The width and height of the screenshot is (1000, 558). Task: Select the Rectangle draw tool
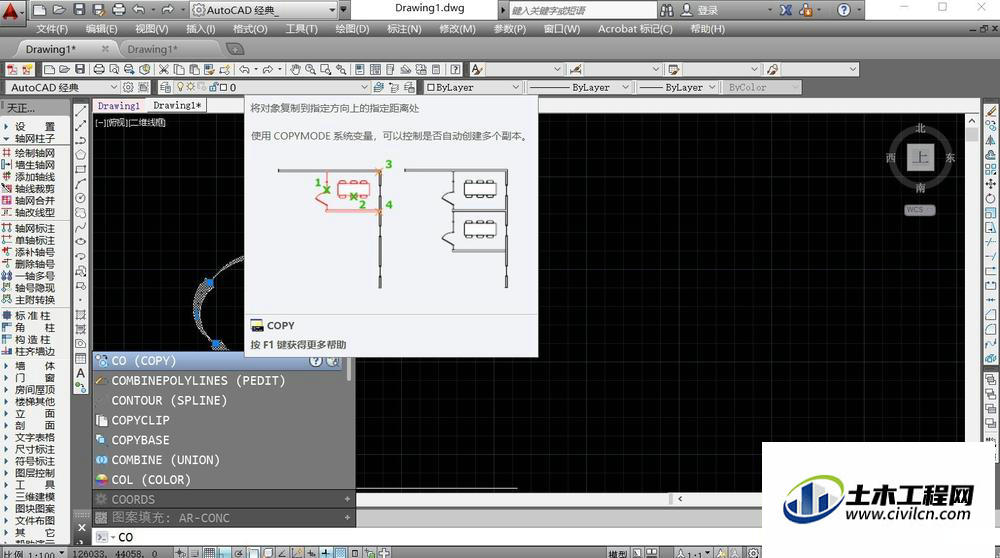coord(80,169)
